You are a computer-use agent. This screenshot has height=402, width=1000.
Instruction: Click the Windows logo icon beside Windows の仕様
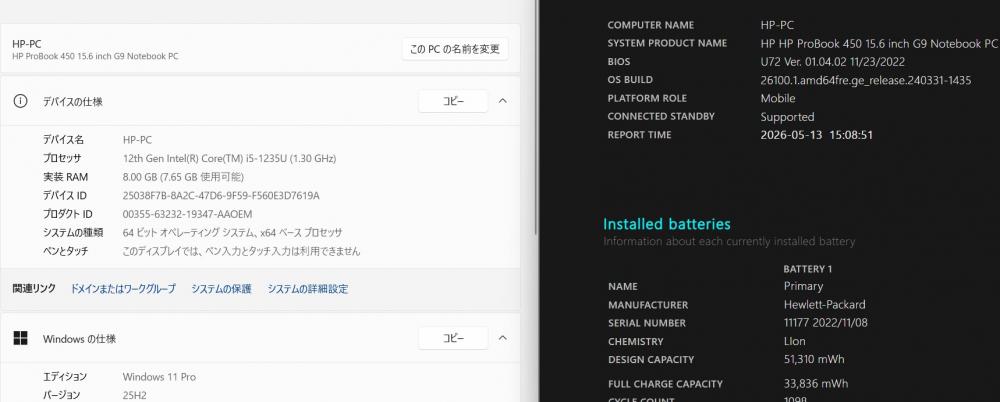(20, 338)
